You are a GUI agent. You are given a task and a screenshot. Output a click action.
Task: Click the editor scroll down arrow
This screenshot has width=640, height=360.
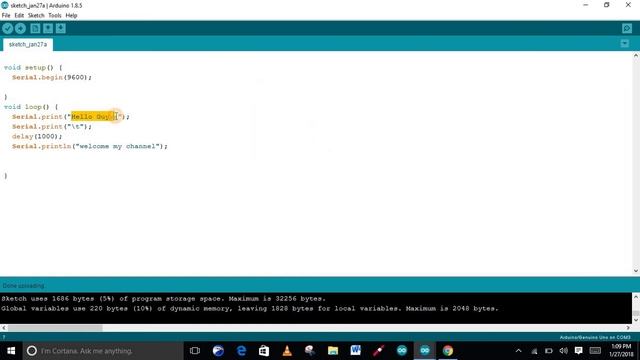(636, 271)
